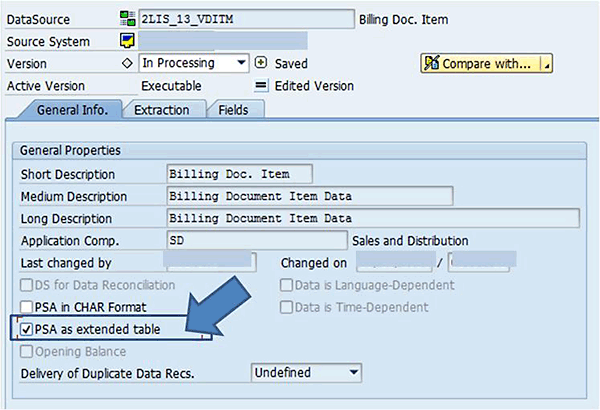The width and height of the screenshot is (600, 410).
Task: Click the Changed on date field
Action: click(396, 262)
